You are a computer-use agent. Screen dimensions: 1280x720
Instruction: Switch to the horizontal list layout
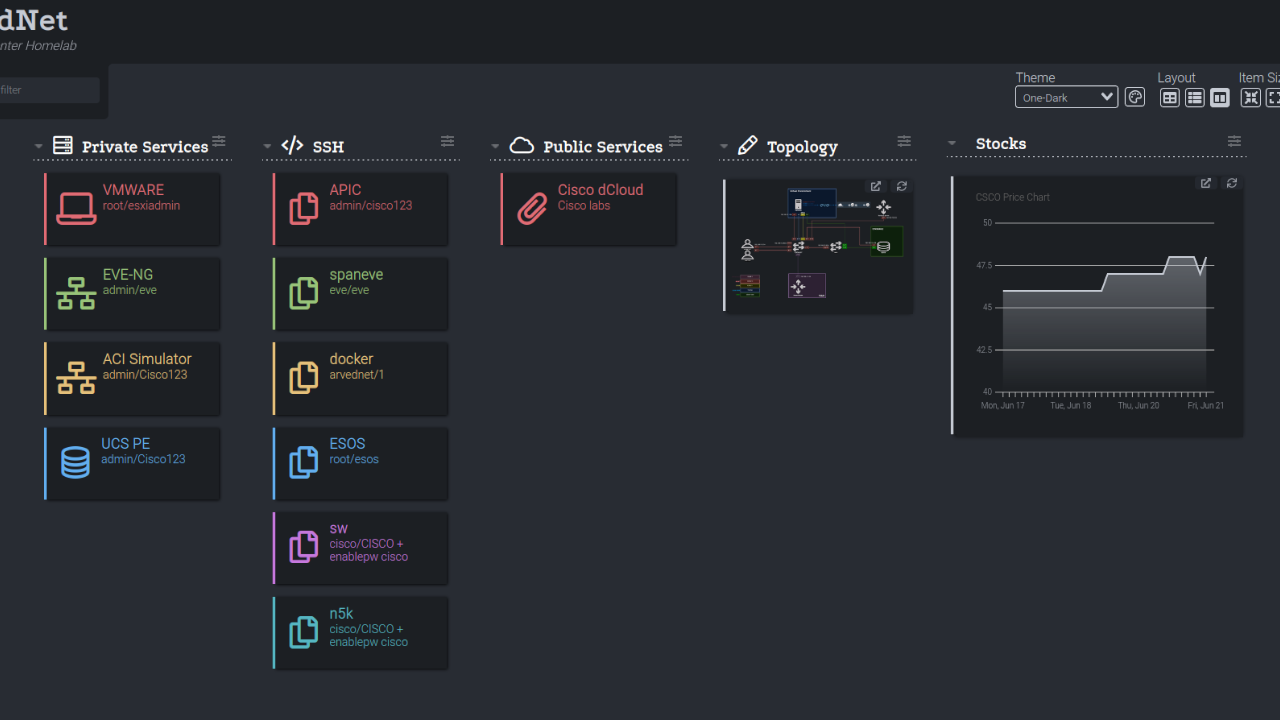pyautogui.click(x=1195, y=97)
